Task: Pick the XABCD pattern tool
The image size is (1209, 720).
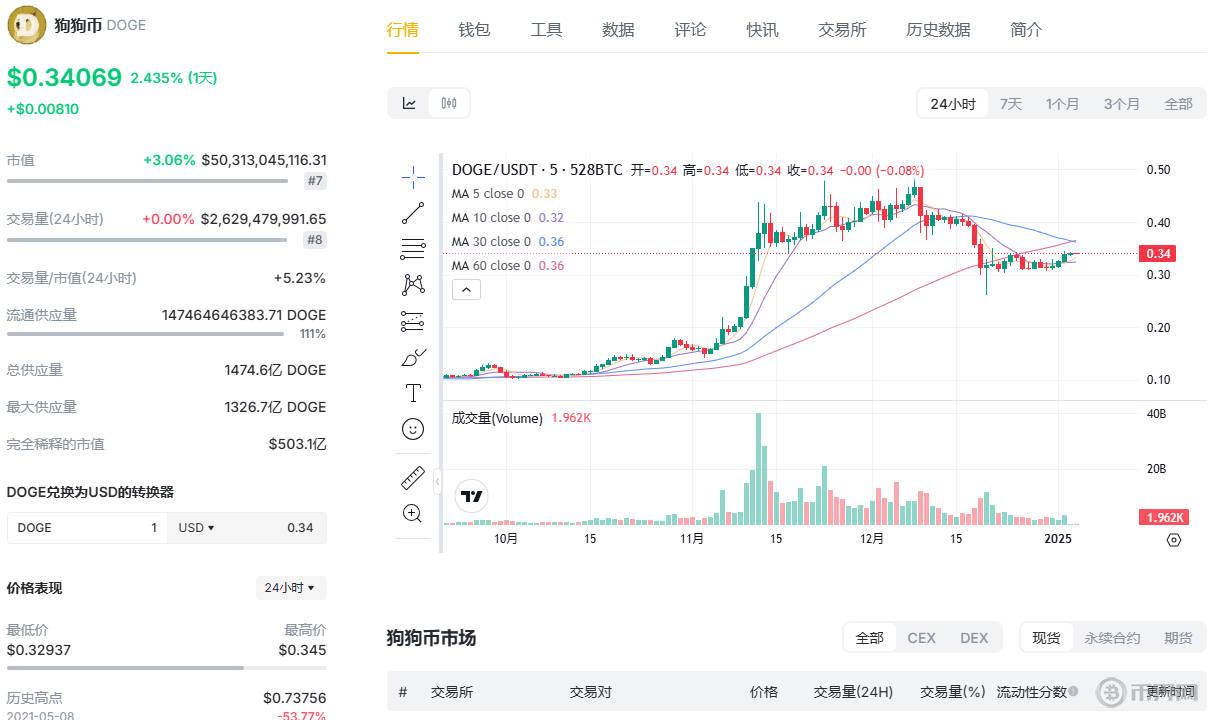Action: click(413, 284)
